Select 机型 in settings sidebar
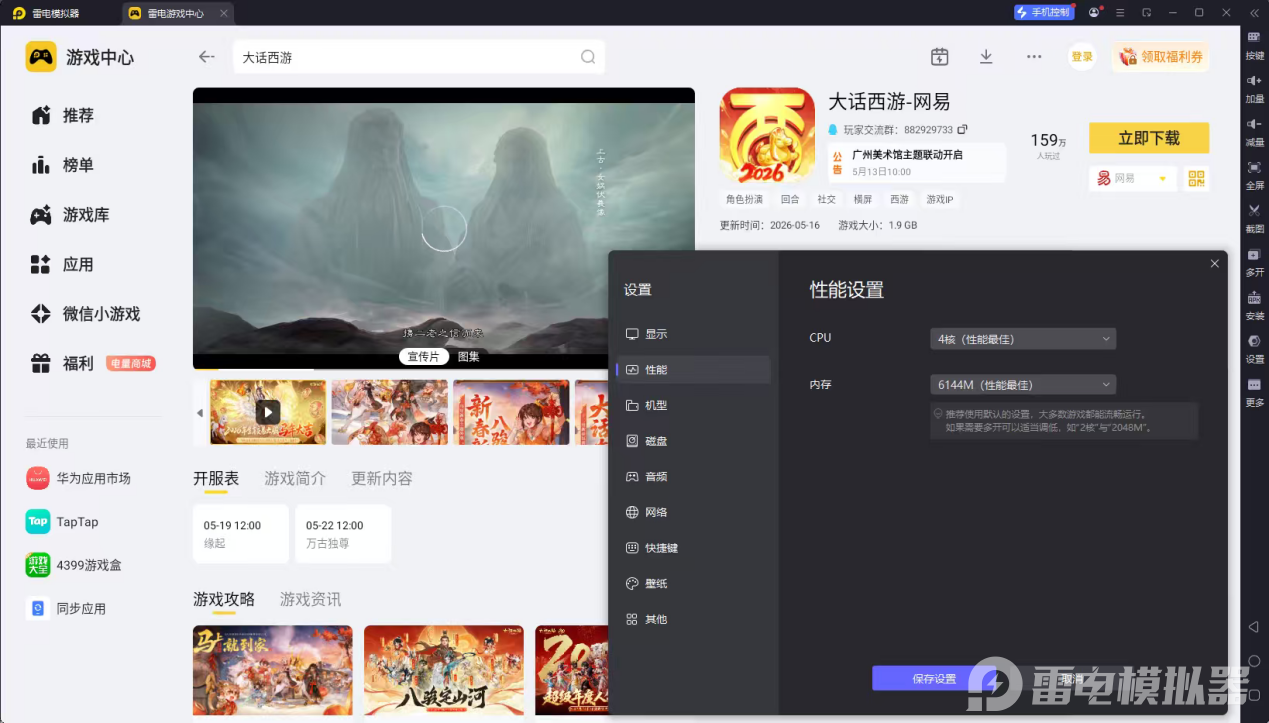This screenshot has height=723, width=1269. (693, 405)
